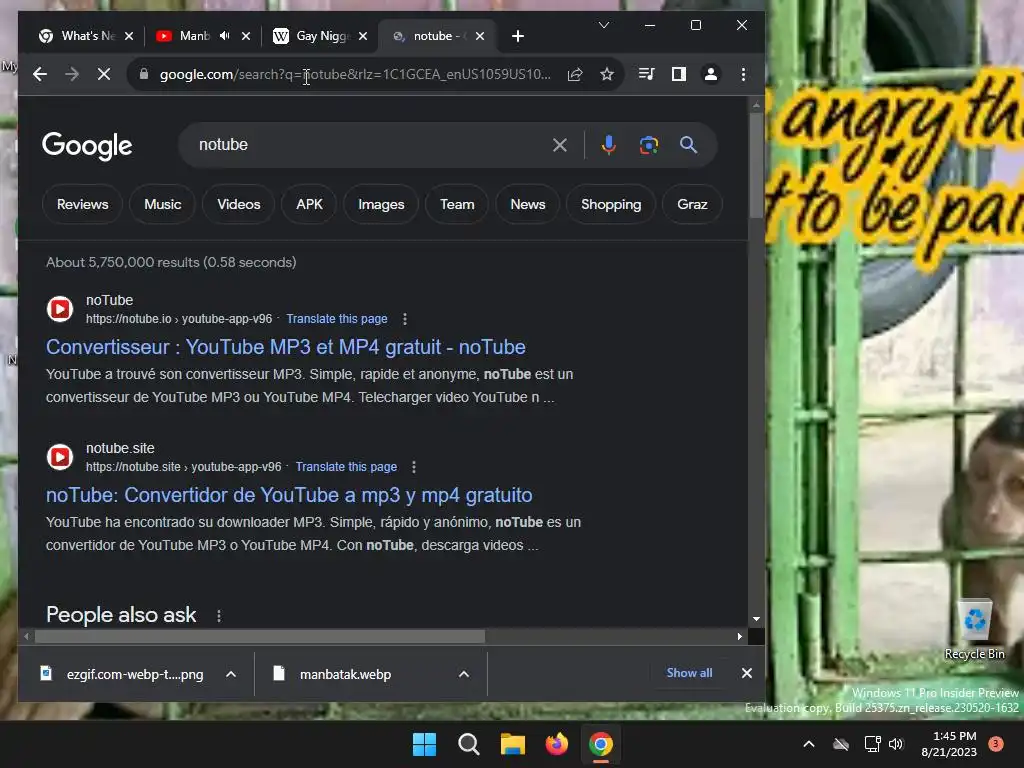This screenshot has width=1024, height=768.
Task: Open Chrome three-dot menu
Action: pos(743,74)
